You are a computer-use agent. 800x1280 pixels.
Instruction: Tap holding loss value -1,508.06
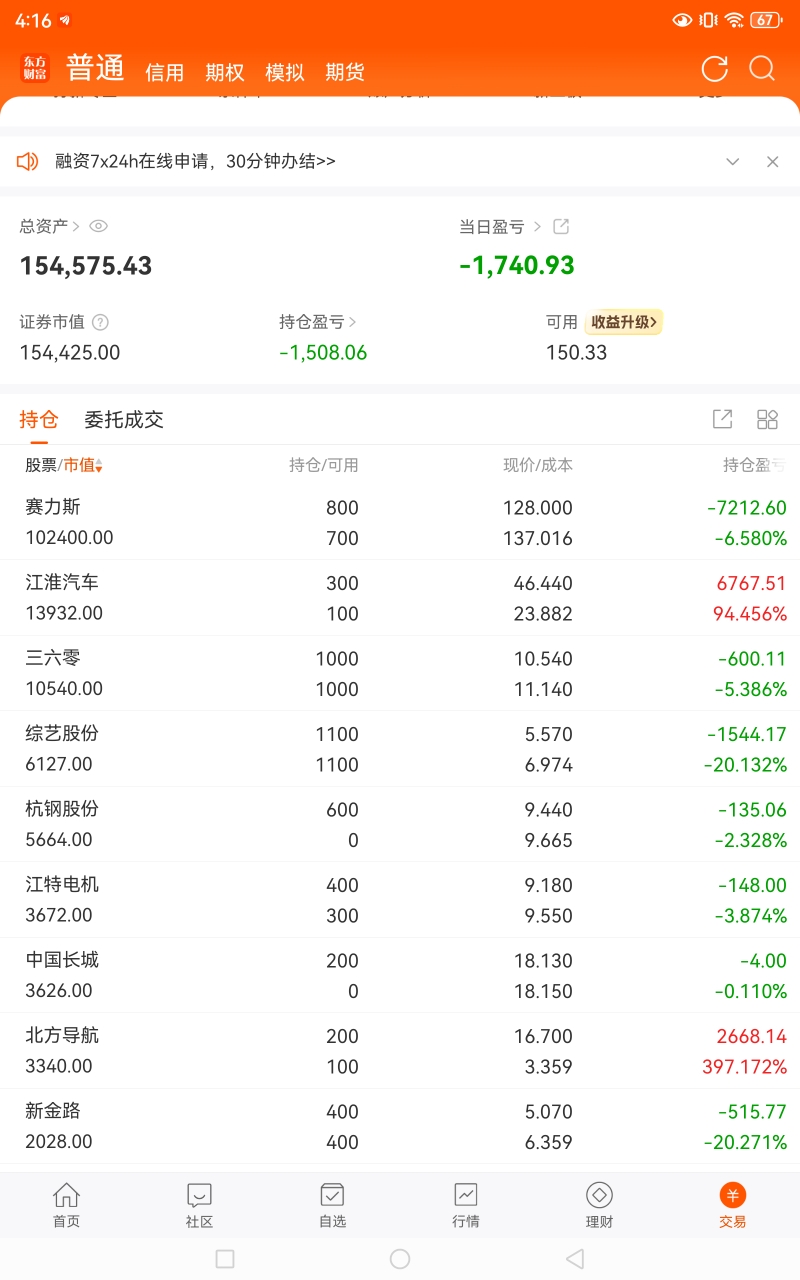pyautogui.click(x=323, y=353)
